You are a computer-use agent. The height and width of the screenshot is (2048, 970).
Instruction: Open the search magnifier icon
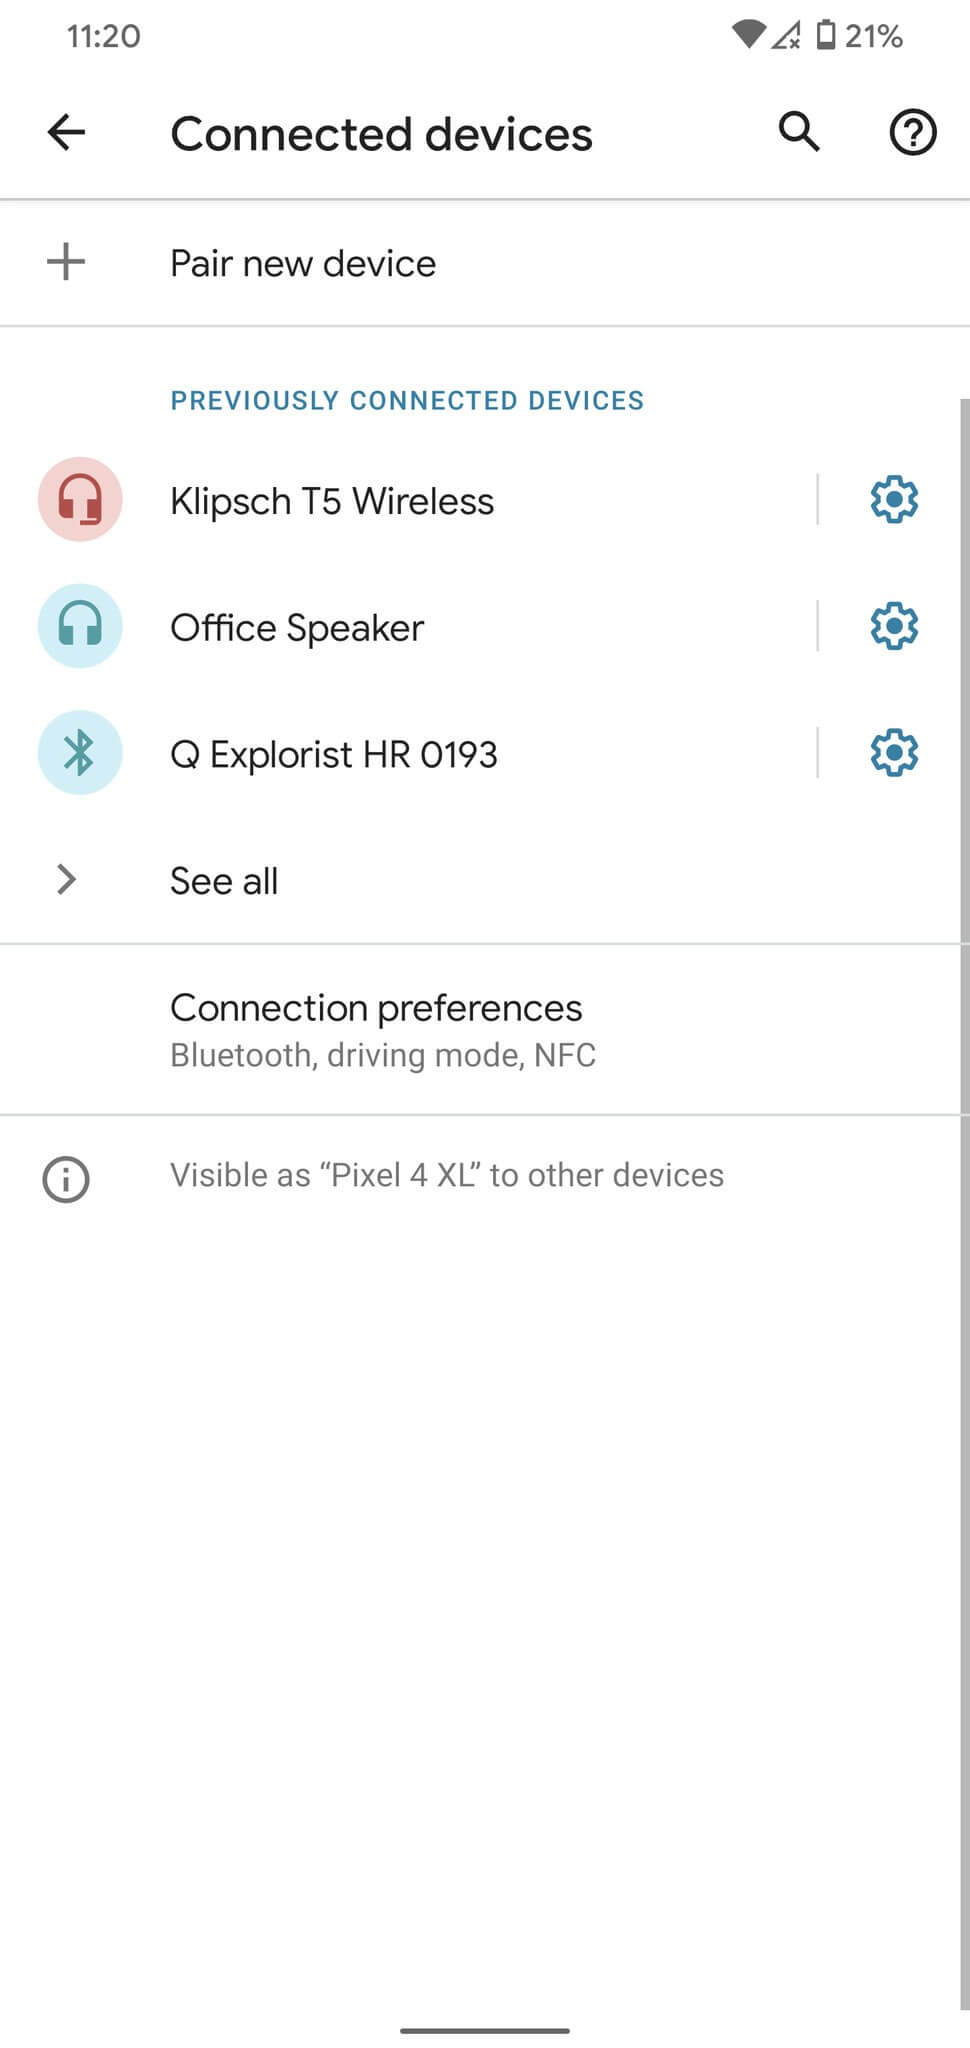(x=799, y=132)
